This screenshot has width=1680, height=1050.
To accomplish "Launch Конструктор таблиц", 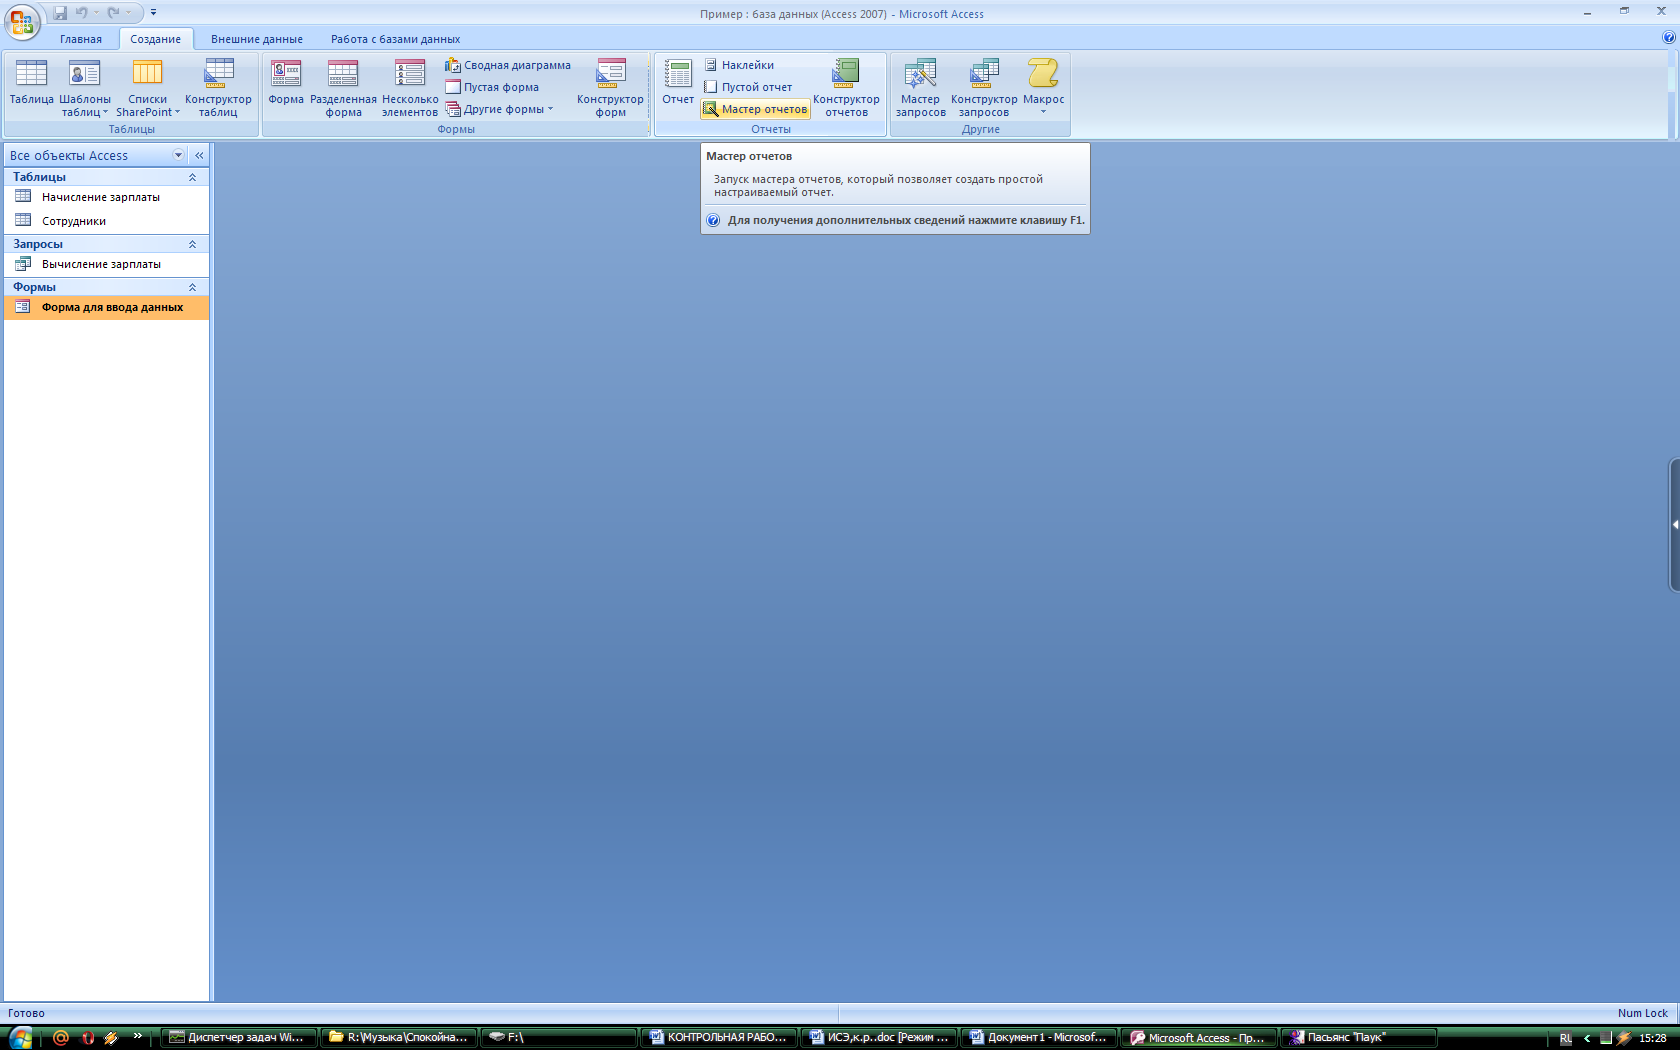I will [218, 88].
